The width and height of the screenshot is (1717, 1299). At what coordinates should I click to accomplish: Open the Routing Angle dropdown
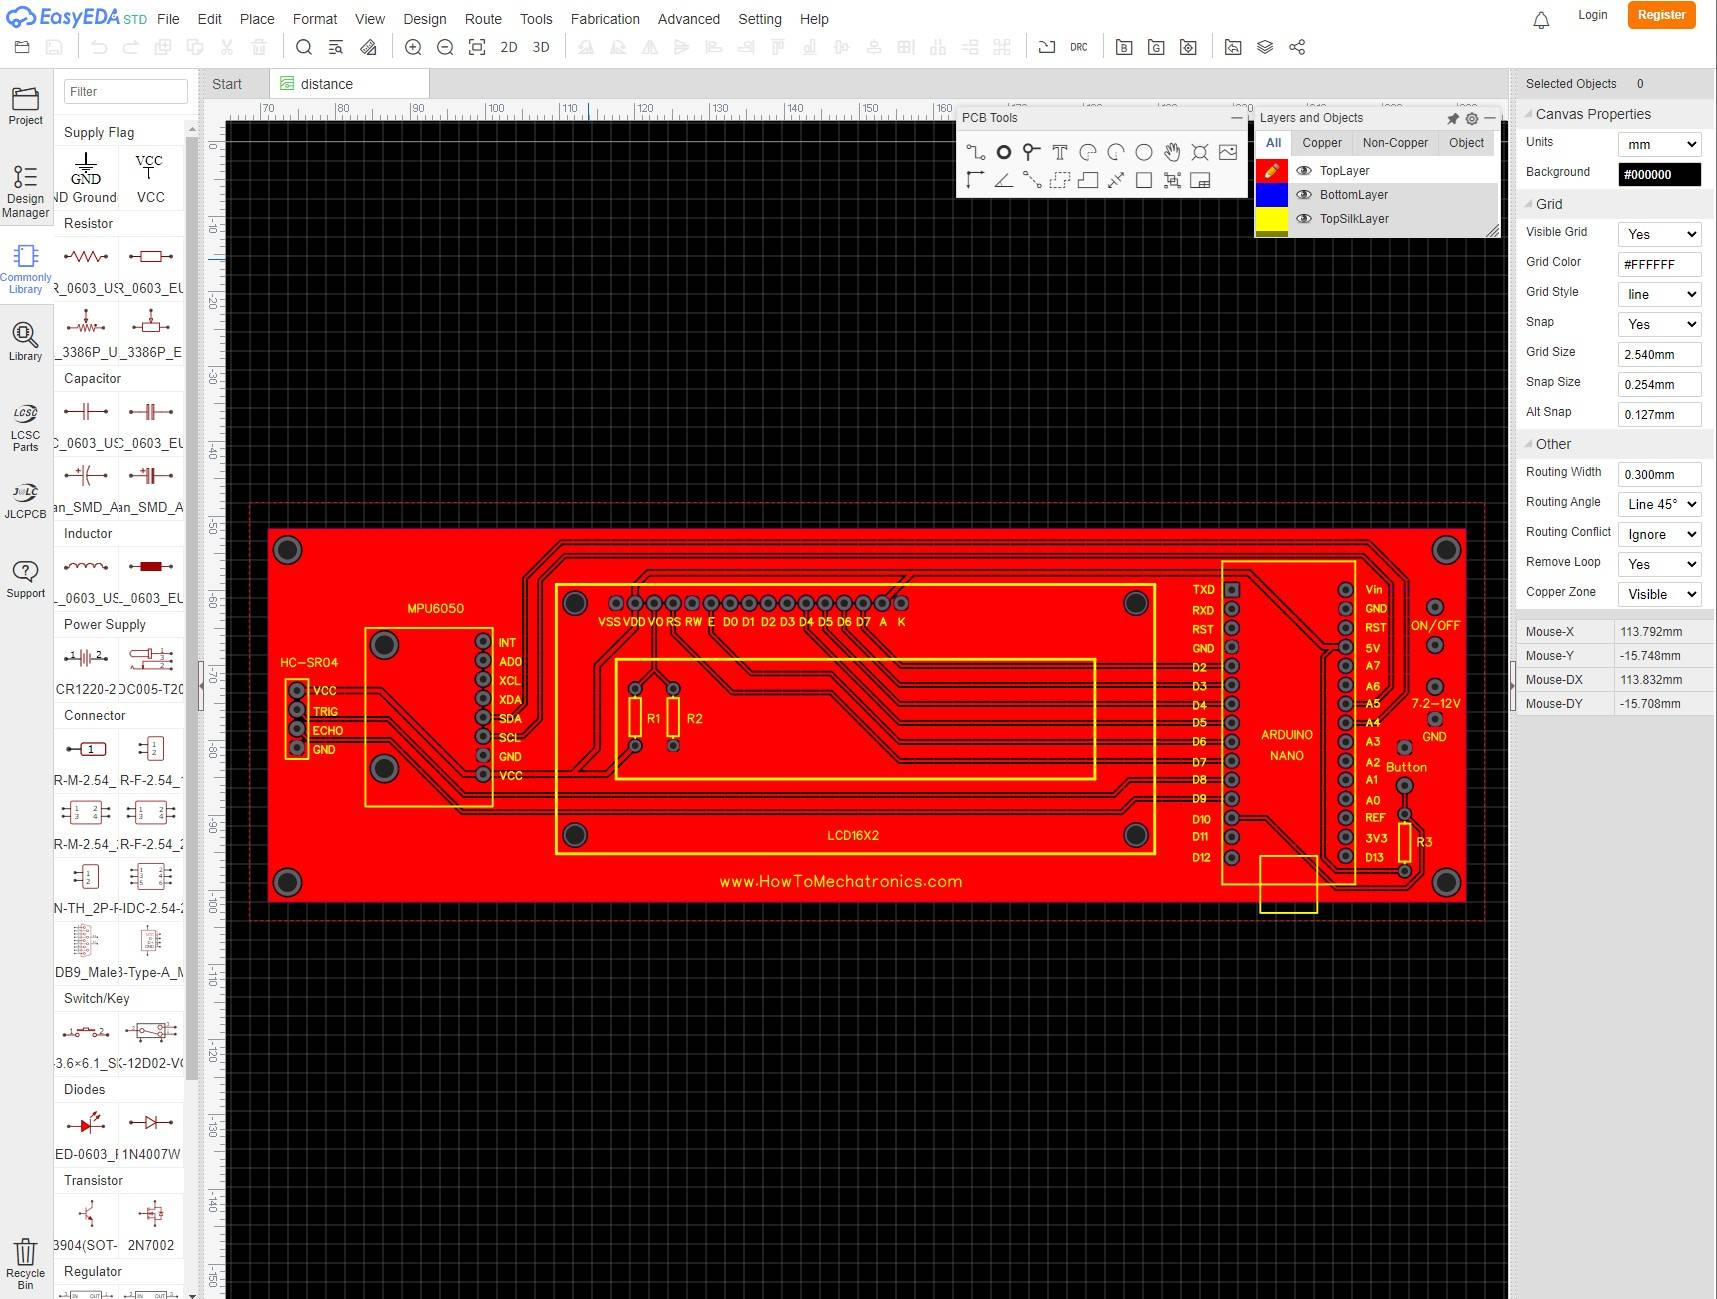click(x=1658, y=504)
